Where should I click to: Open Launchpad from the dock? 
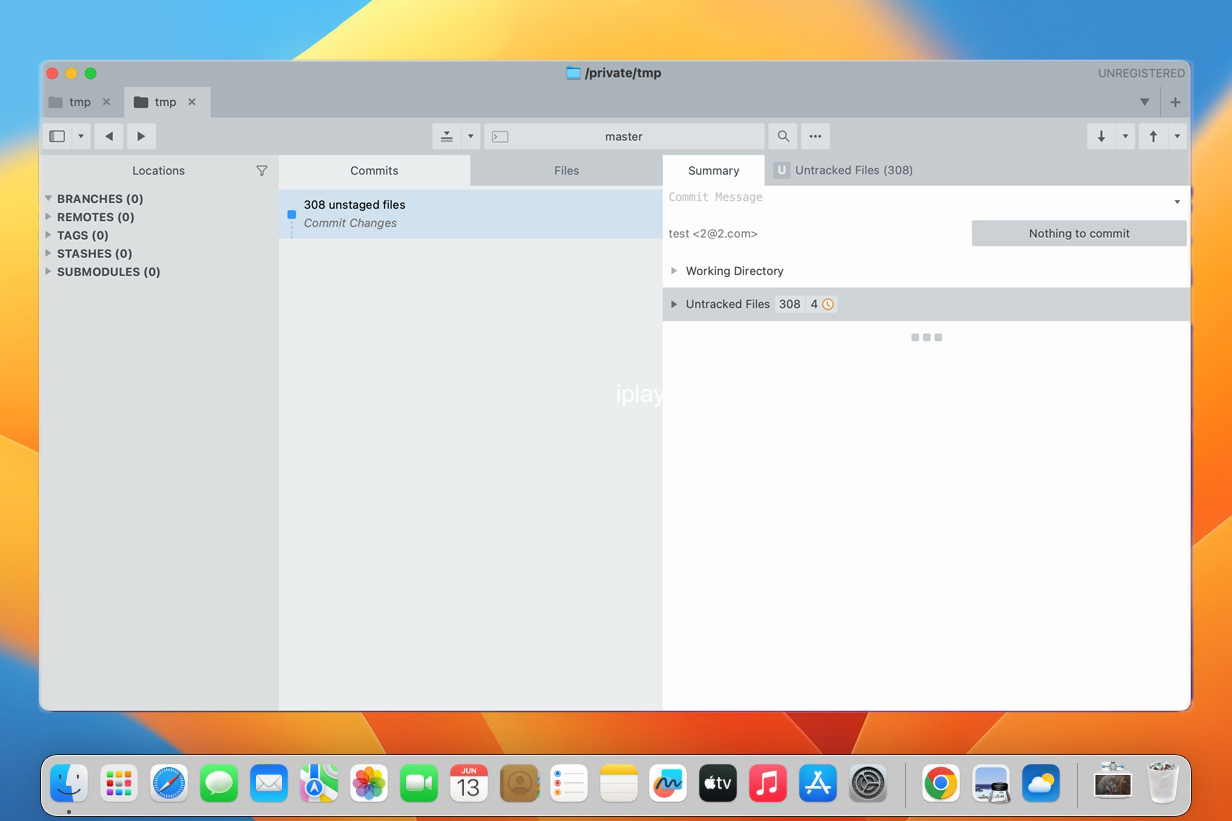119,784
